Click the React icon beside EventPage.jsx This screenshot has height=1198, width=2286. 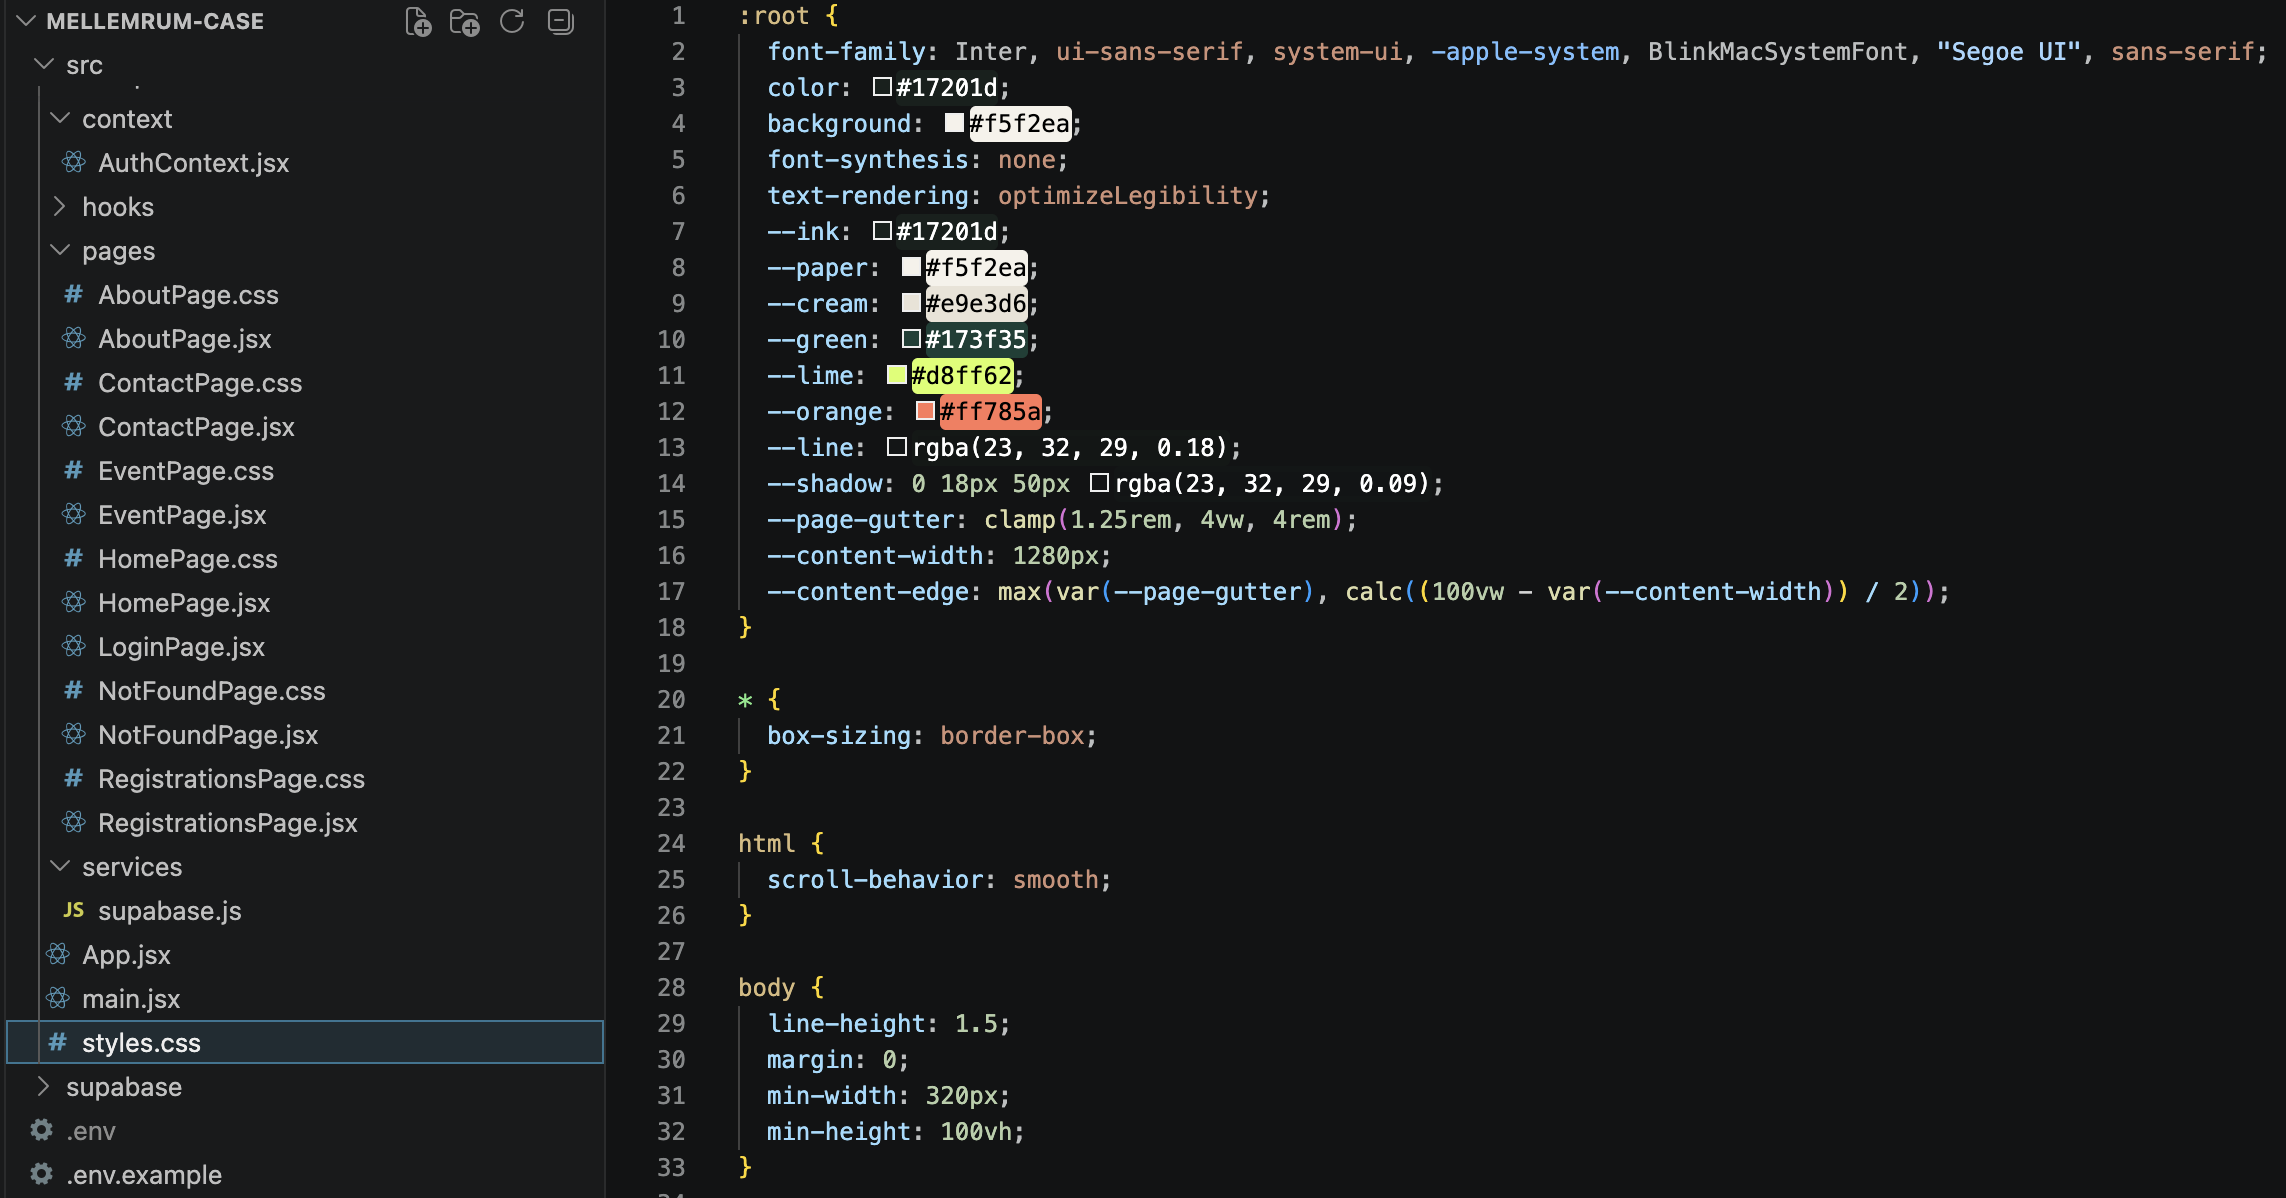[x=74, y=514]
